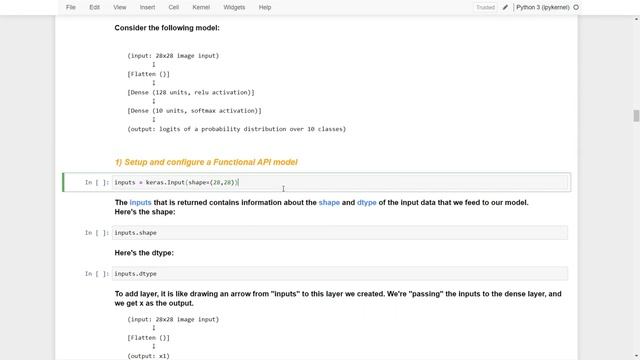Screen dimensions: 640x360
Task: Open the Help menu
Action: tap(265, 7)
